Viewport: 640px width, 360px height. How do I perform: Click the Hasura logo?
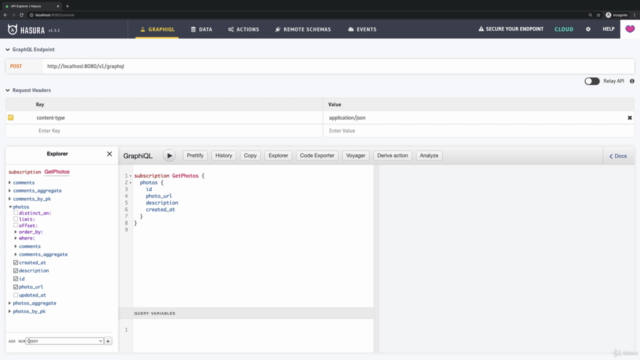27,29
